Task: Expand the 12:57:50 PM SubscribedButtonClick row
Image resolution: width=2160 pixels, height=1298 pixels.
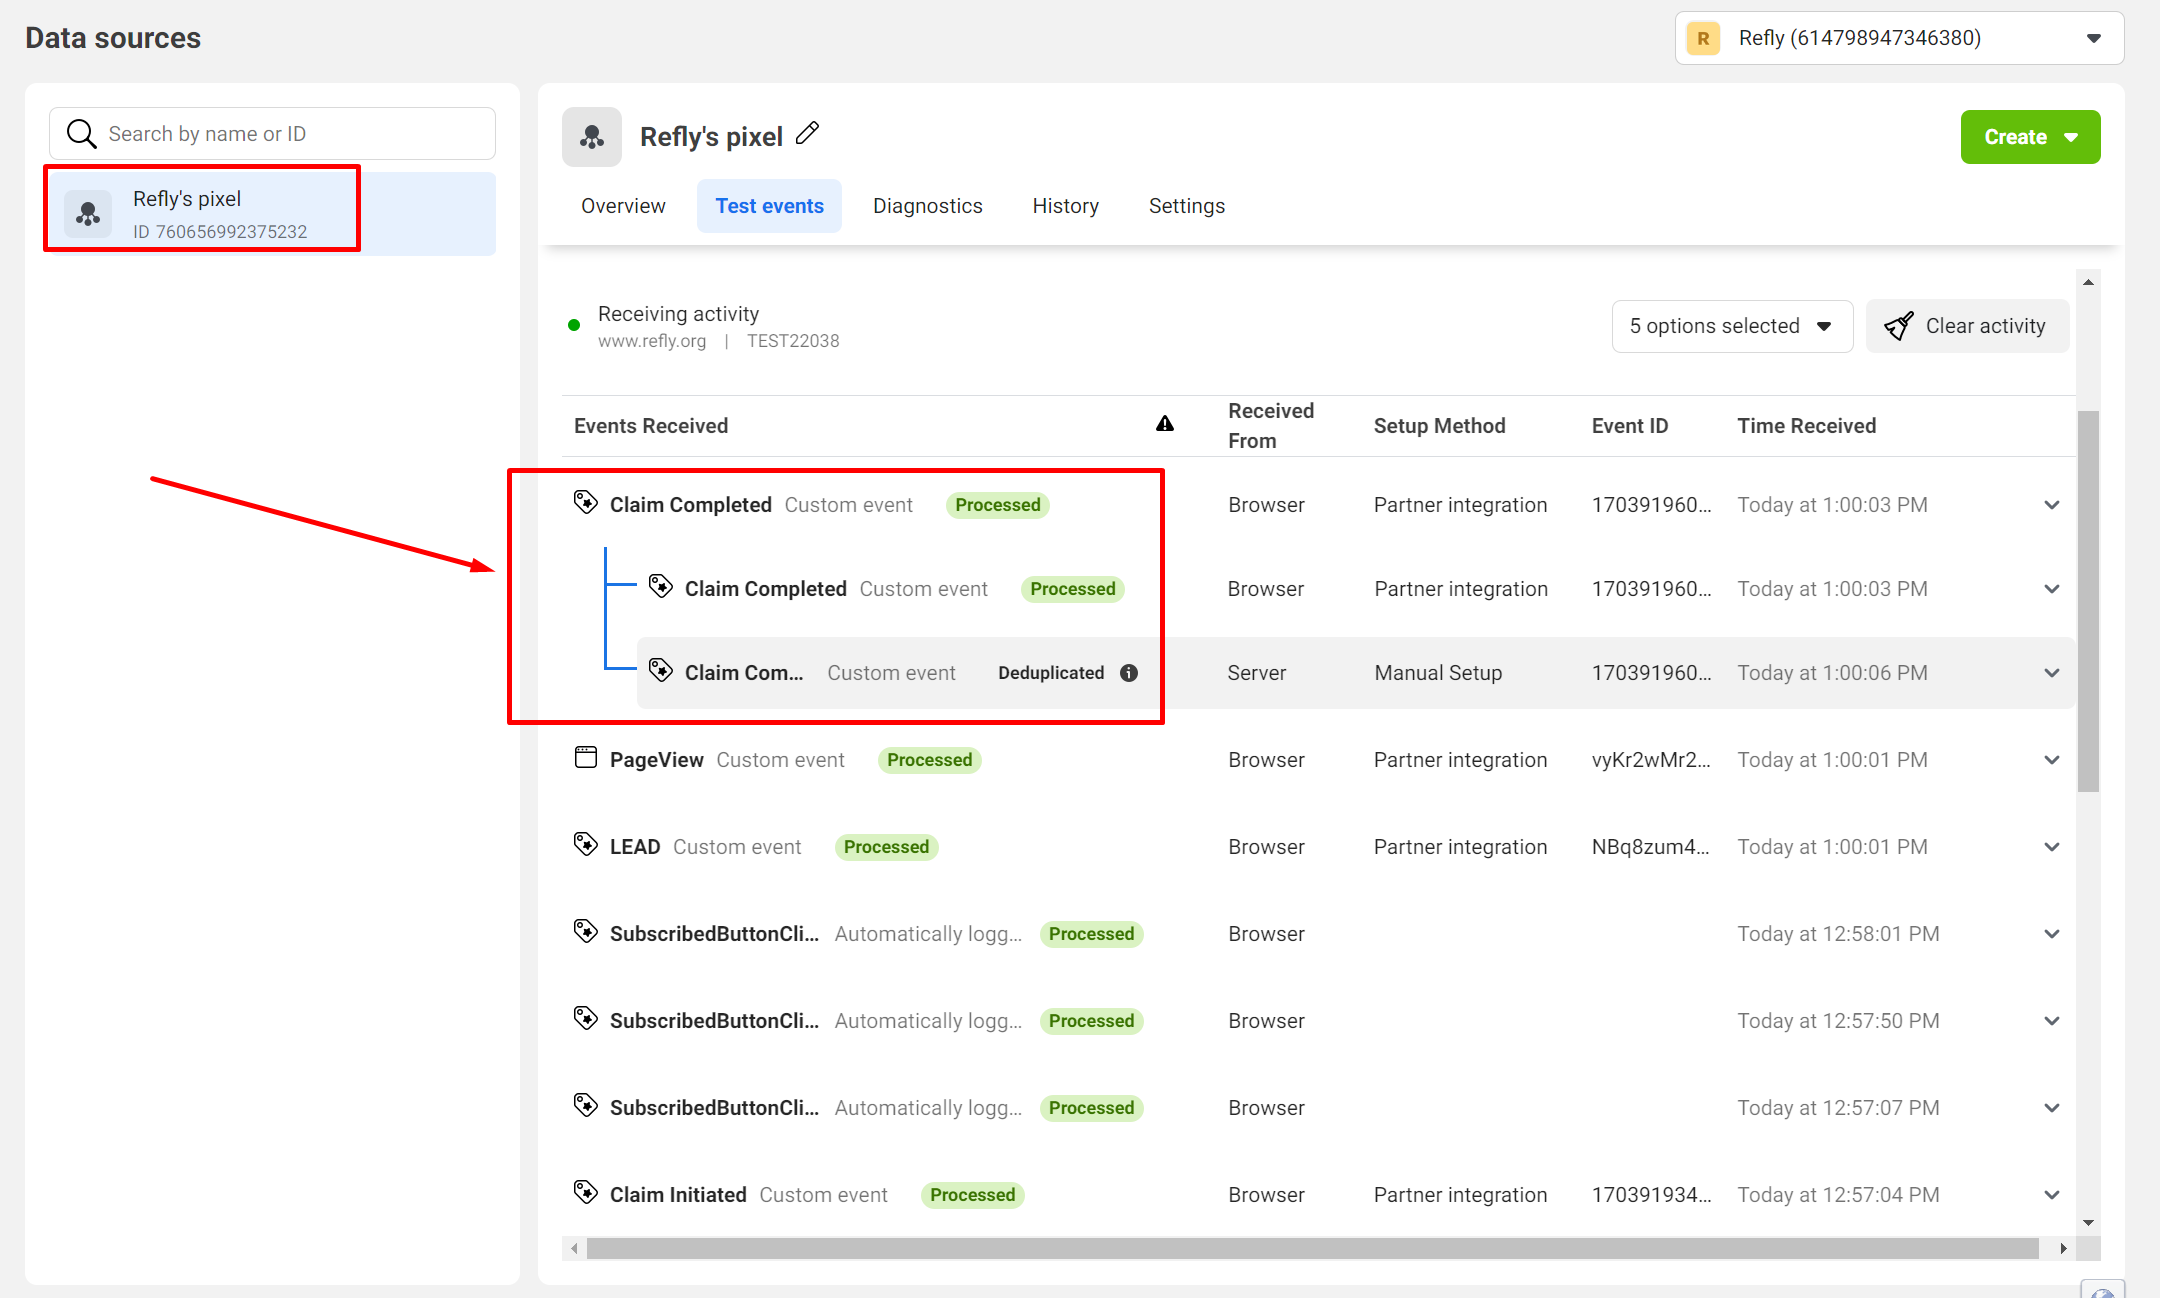Action: [2052, 1021]
